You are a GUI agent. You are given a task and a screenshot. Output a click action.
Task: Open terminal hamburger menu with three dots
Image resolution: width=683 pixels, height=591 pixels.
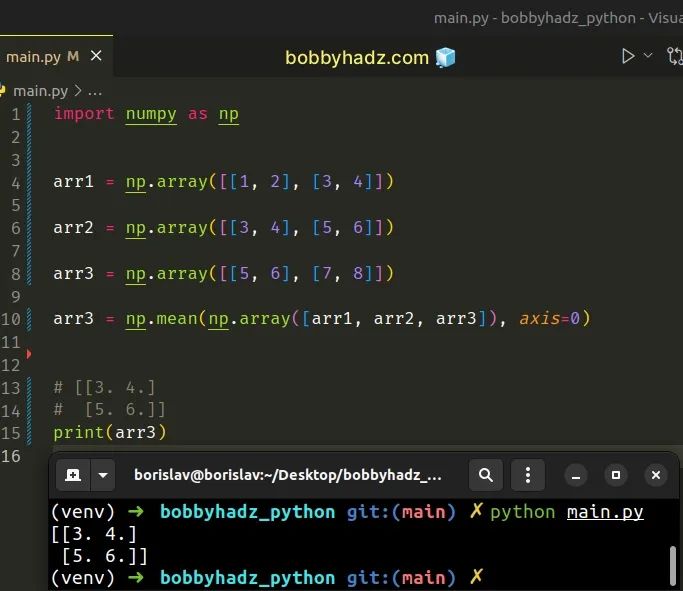tap(527, 475)
